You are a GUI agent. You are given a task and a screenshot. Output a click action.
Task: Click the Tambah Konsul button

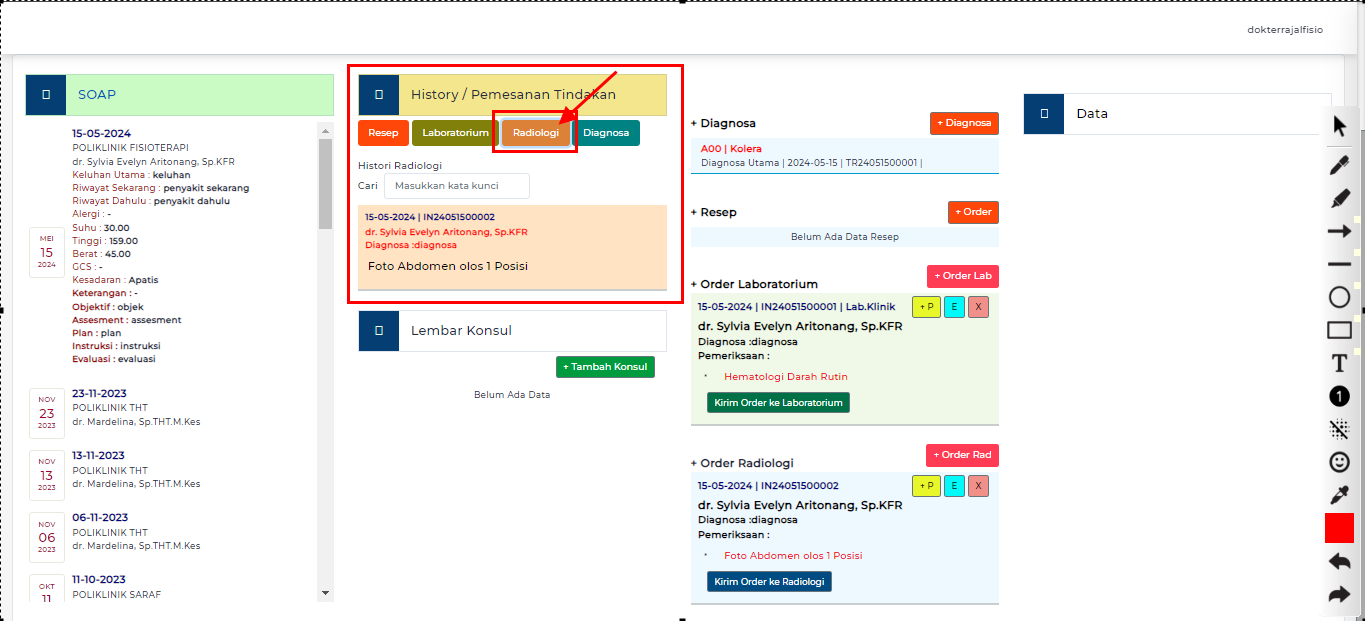click(605, 366)
